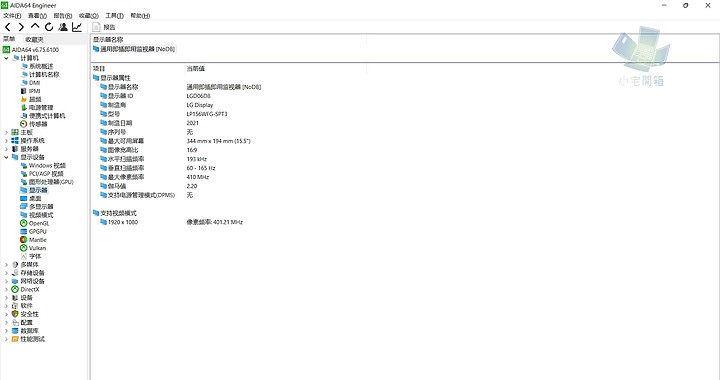Select the AIDA64 v6.75.6100 root node
The image size is (720, 380).
[x=35, y=50]
